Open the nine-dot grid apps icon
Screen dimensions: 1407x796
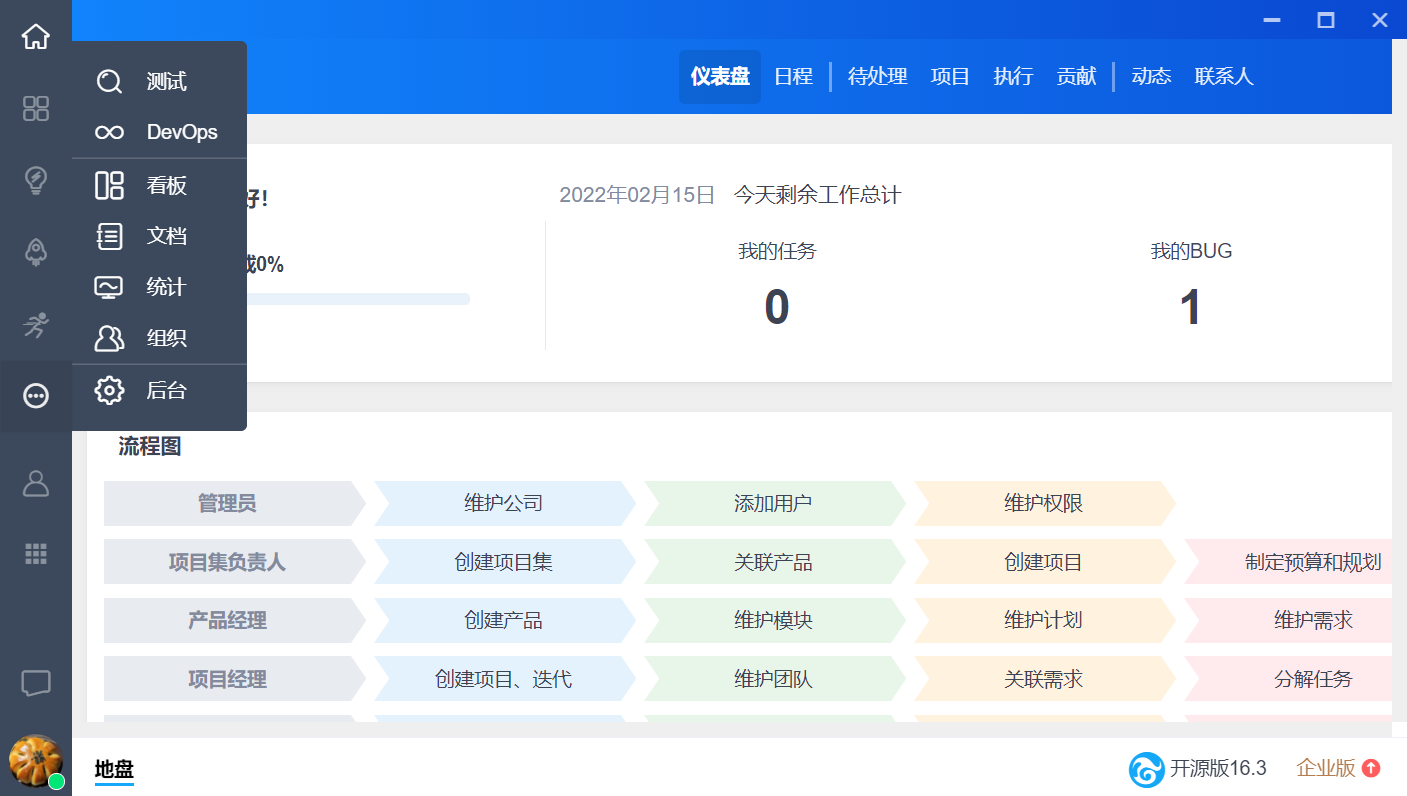pos(36,553)
